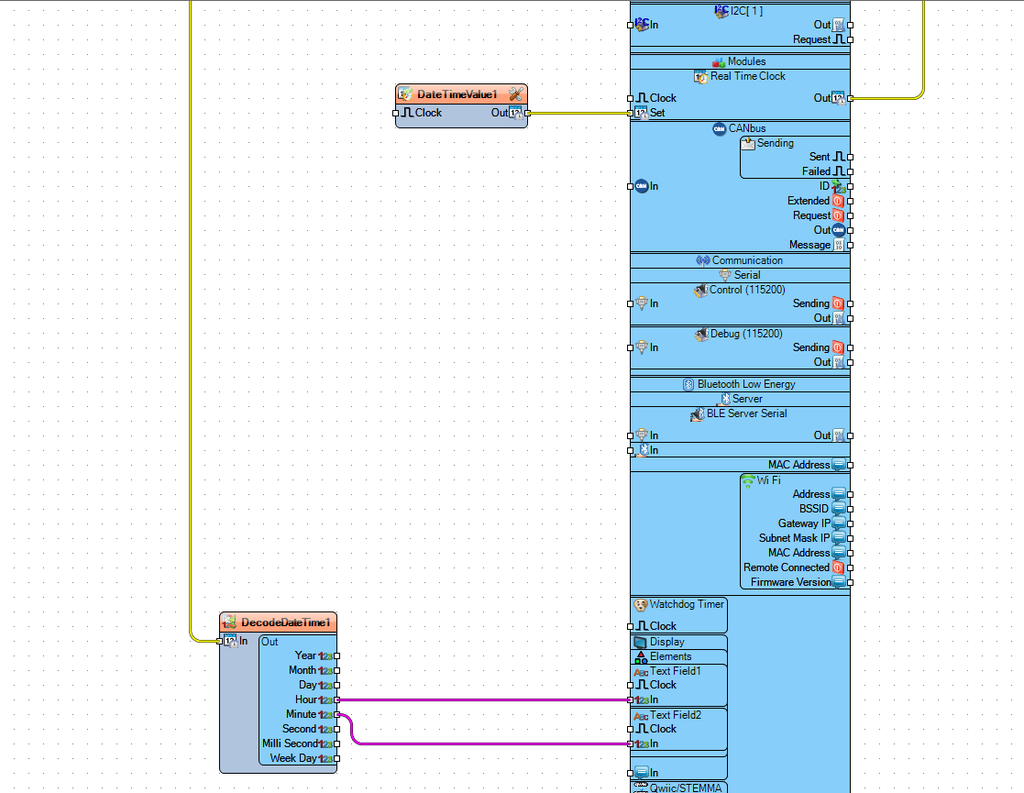Viewport: 1024px width, 793px height.
Task: Click the Week Day output pin
Action: click(337, 759)
